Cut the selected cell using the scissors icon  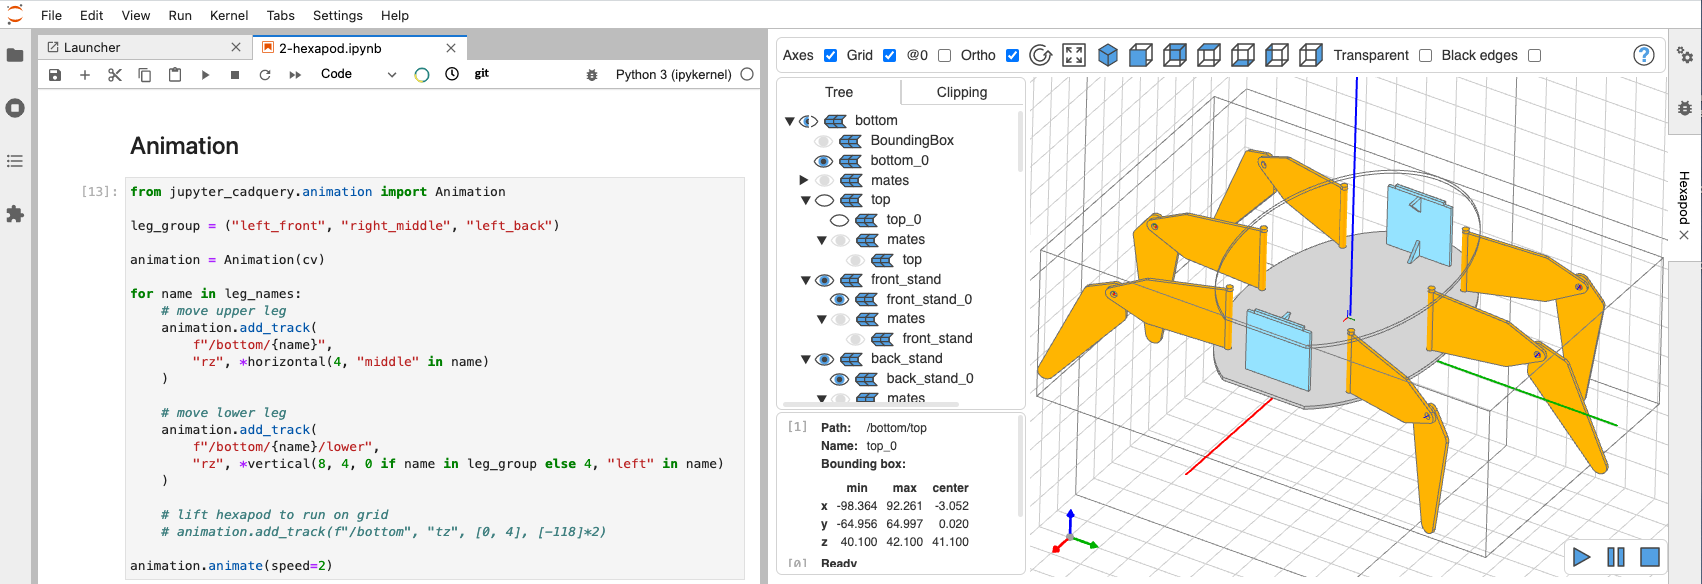115,75
